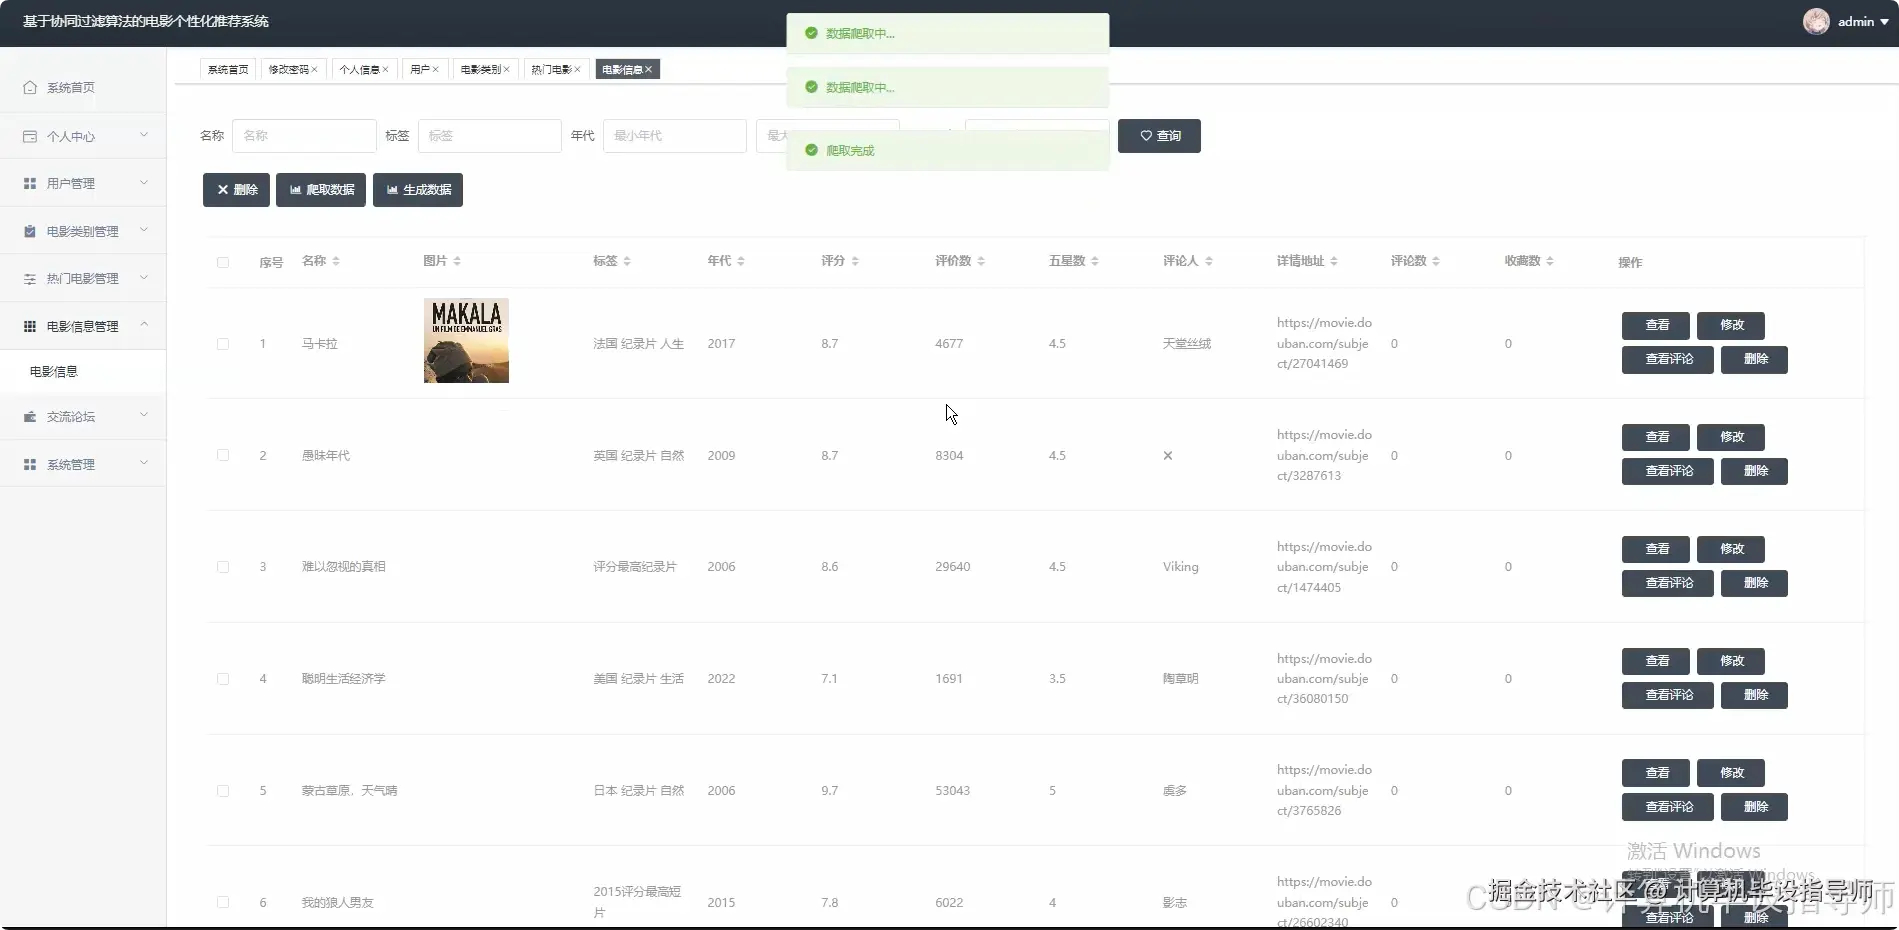Open the MAKALA poster thumbnail

(x=466, y=341)
